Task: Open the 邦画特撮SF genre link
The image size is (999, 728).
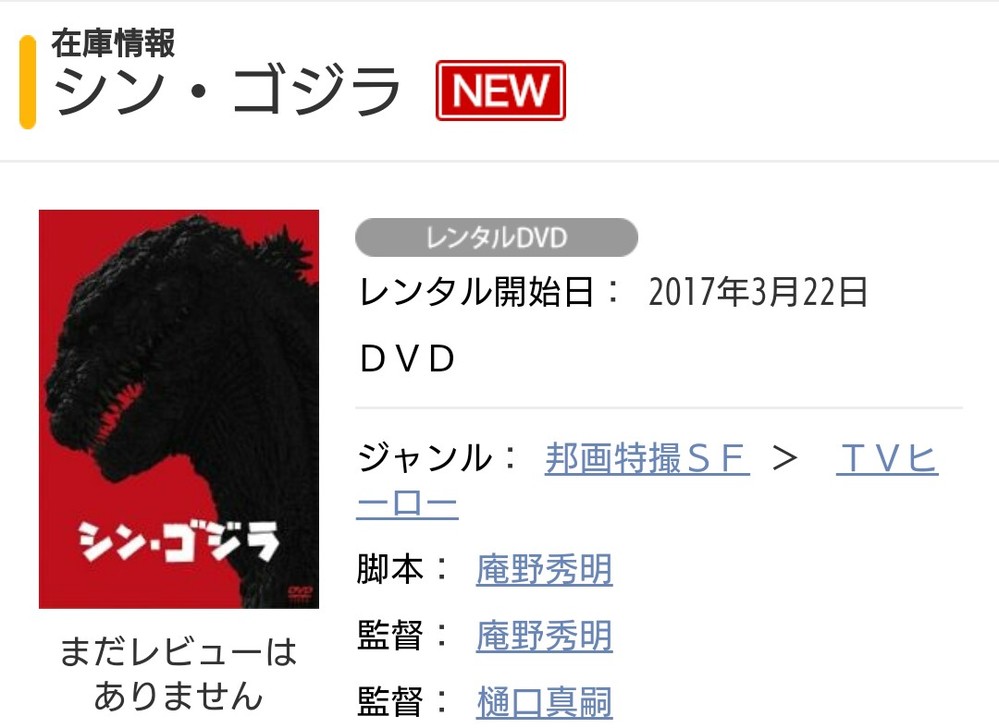Action: (647, 459)
